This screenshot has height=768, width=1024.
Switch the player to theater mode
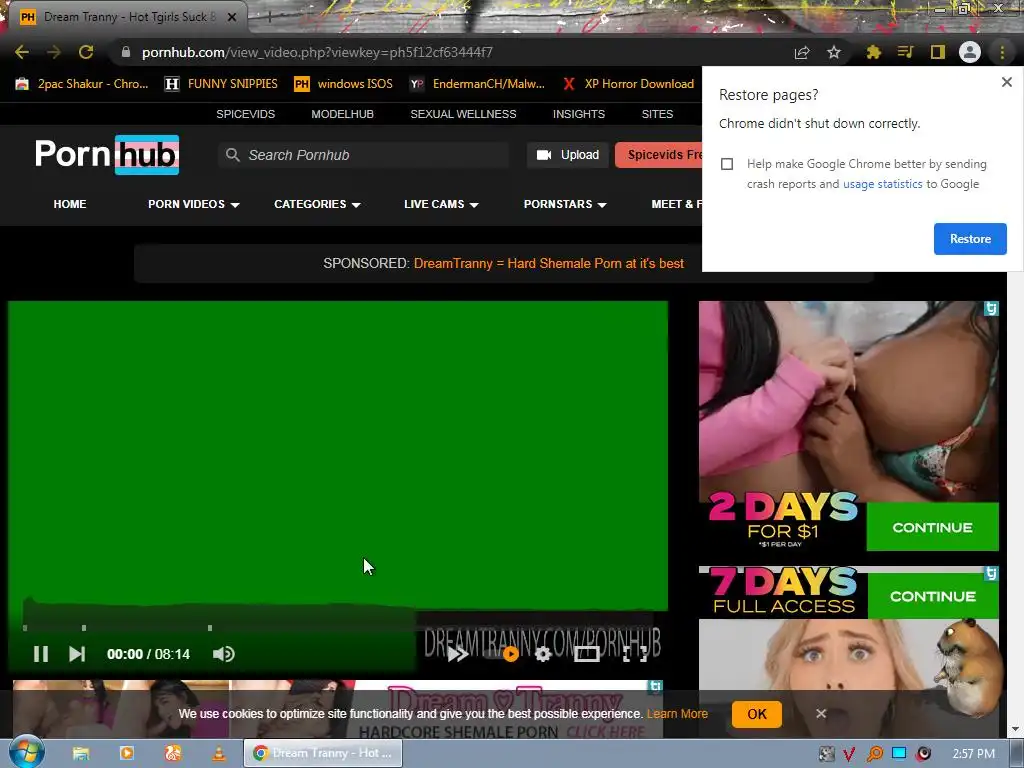pos(586,654)
